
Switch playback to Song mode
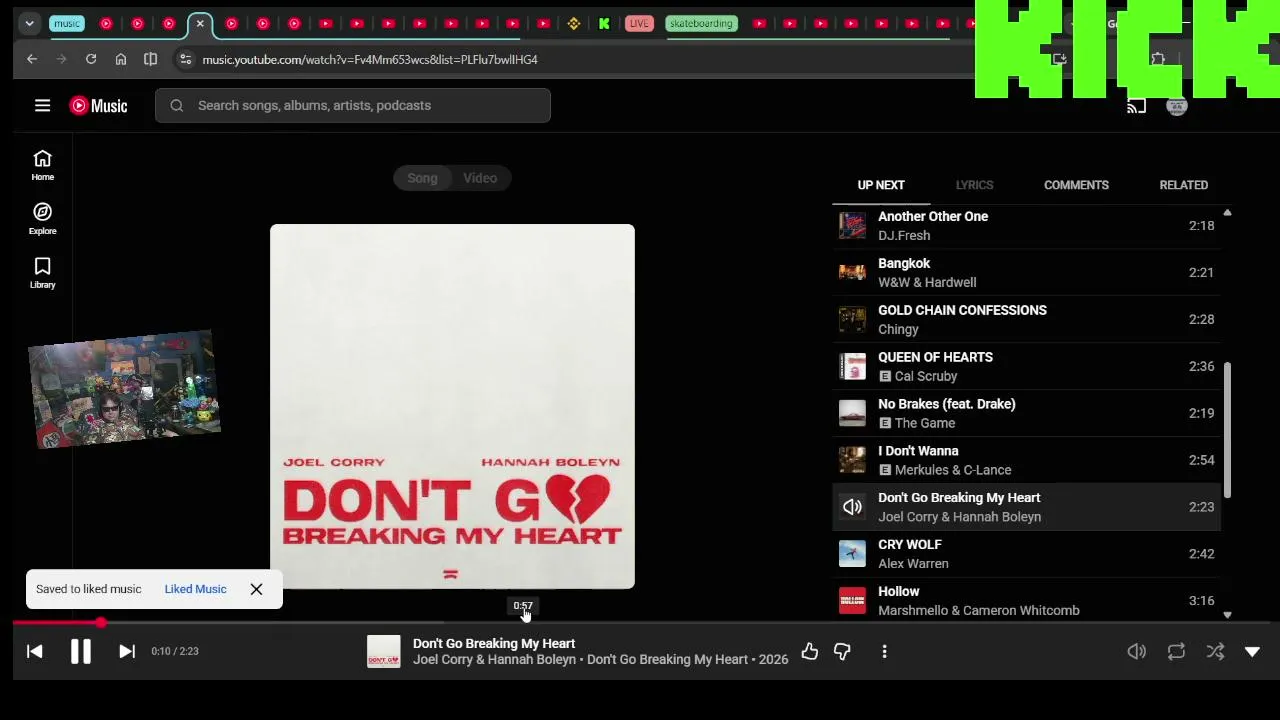click(422, 178)
